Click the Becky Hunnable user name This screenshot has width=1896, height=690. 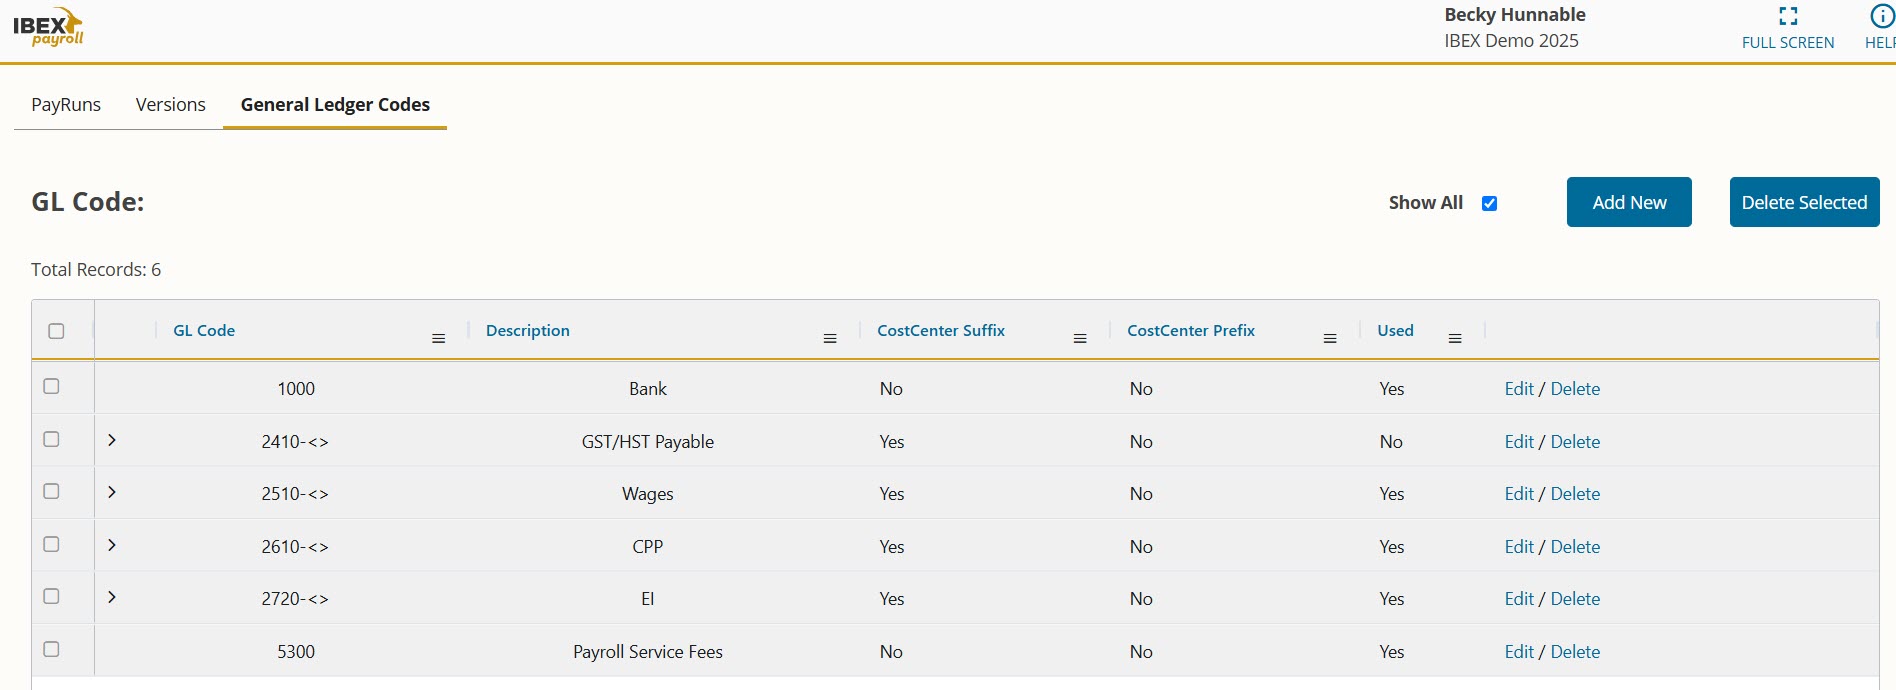click(1514, 14)
